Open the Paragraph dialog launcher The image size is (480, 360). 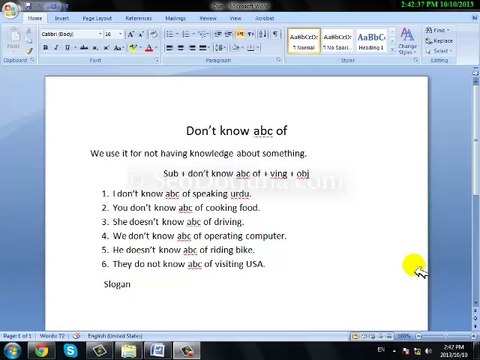(x=278, y=60)
